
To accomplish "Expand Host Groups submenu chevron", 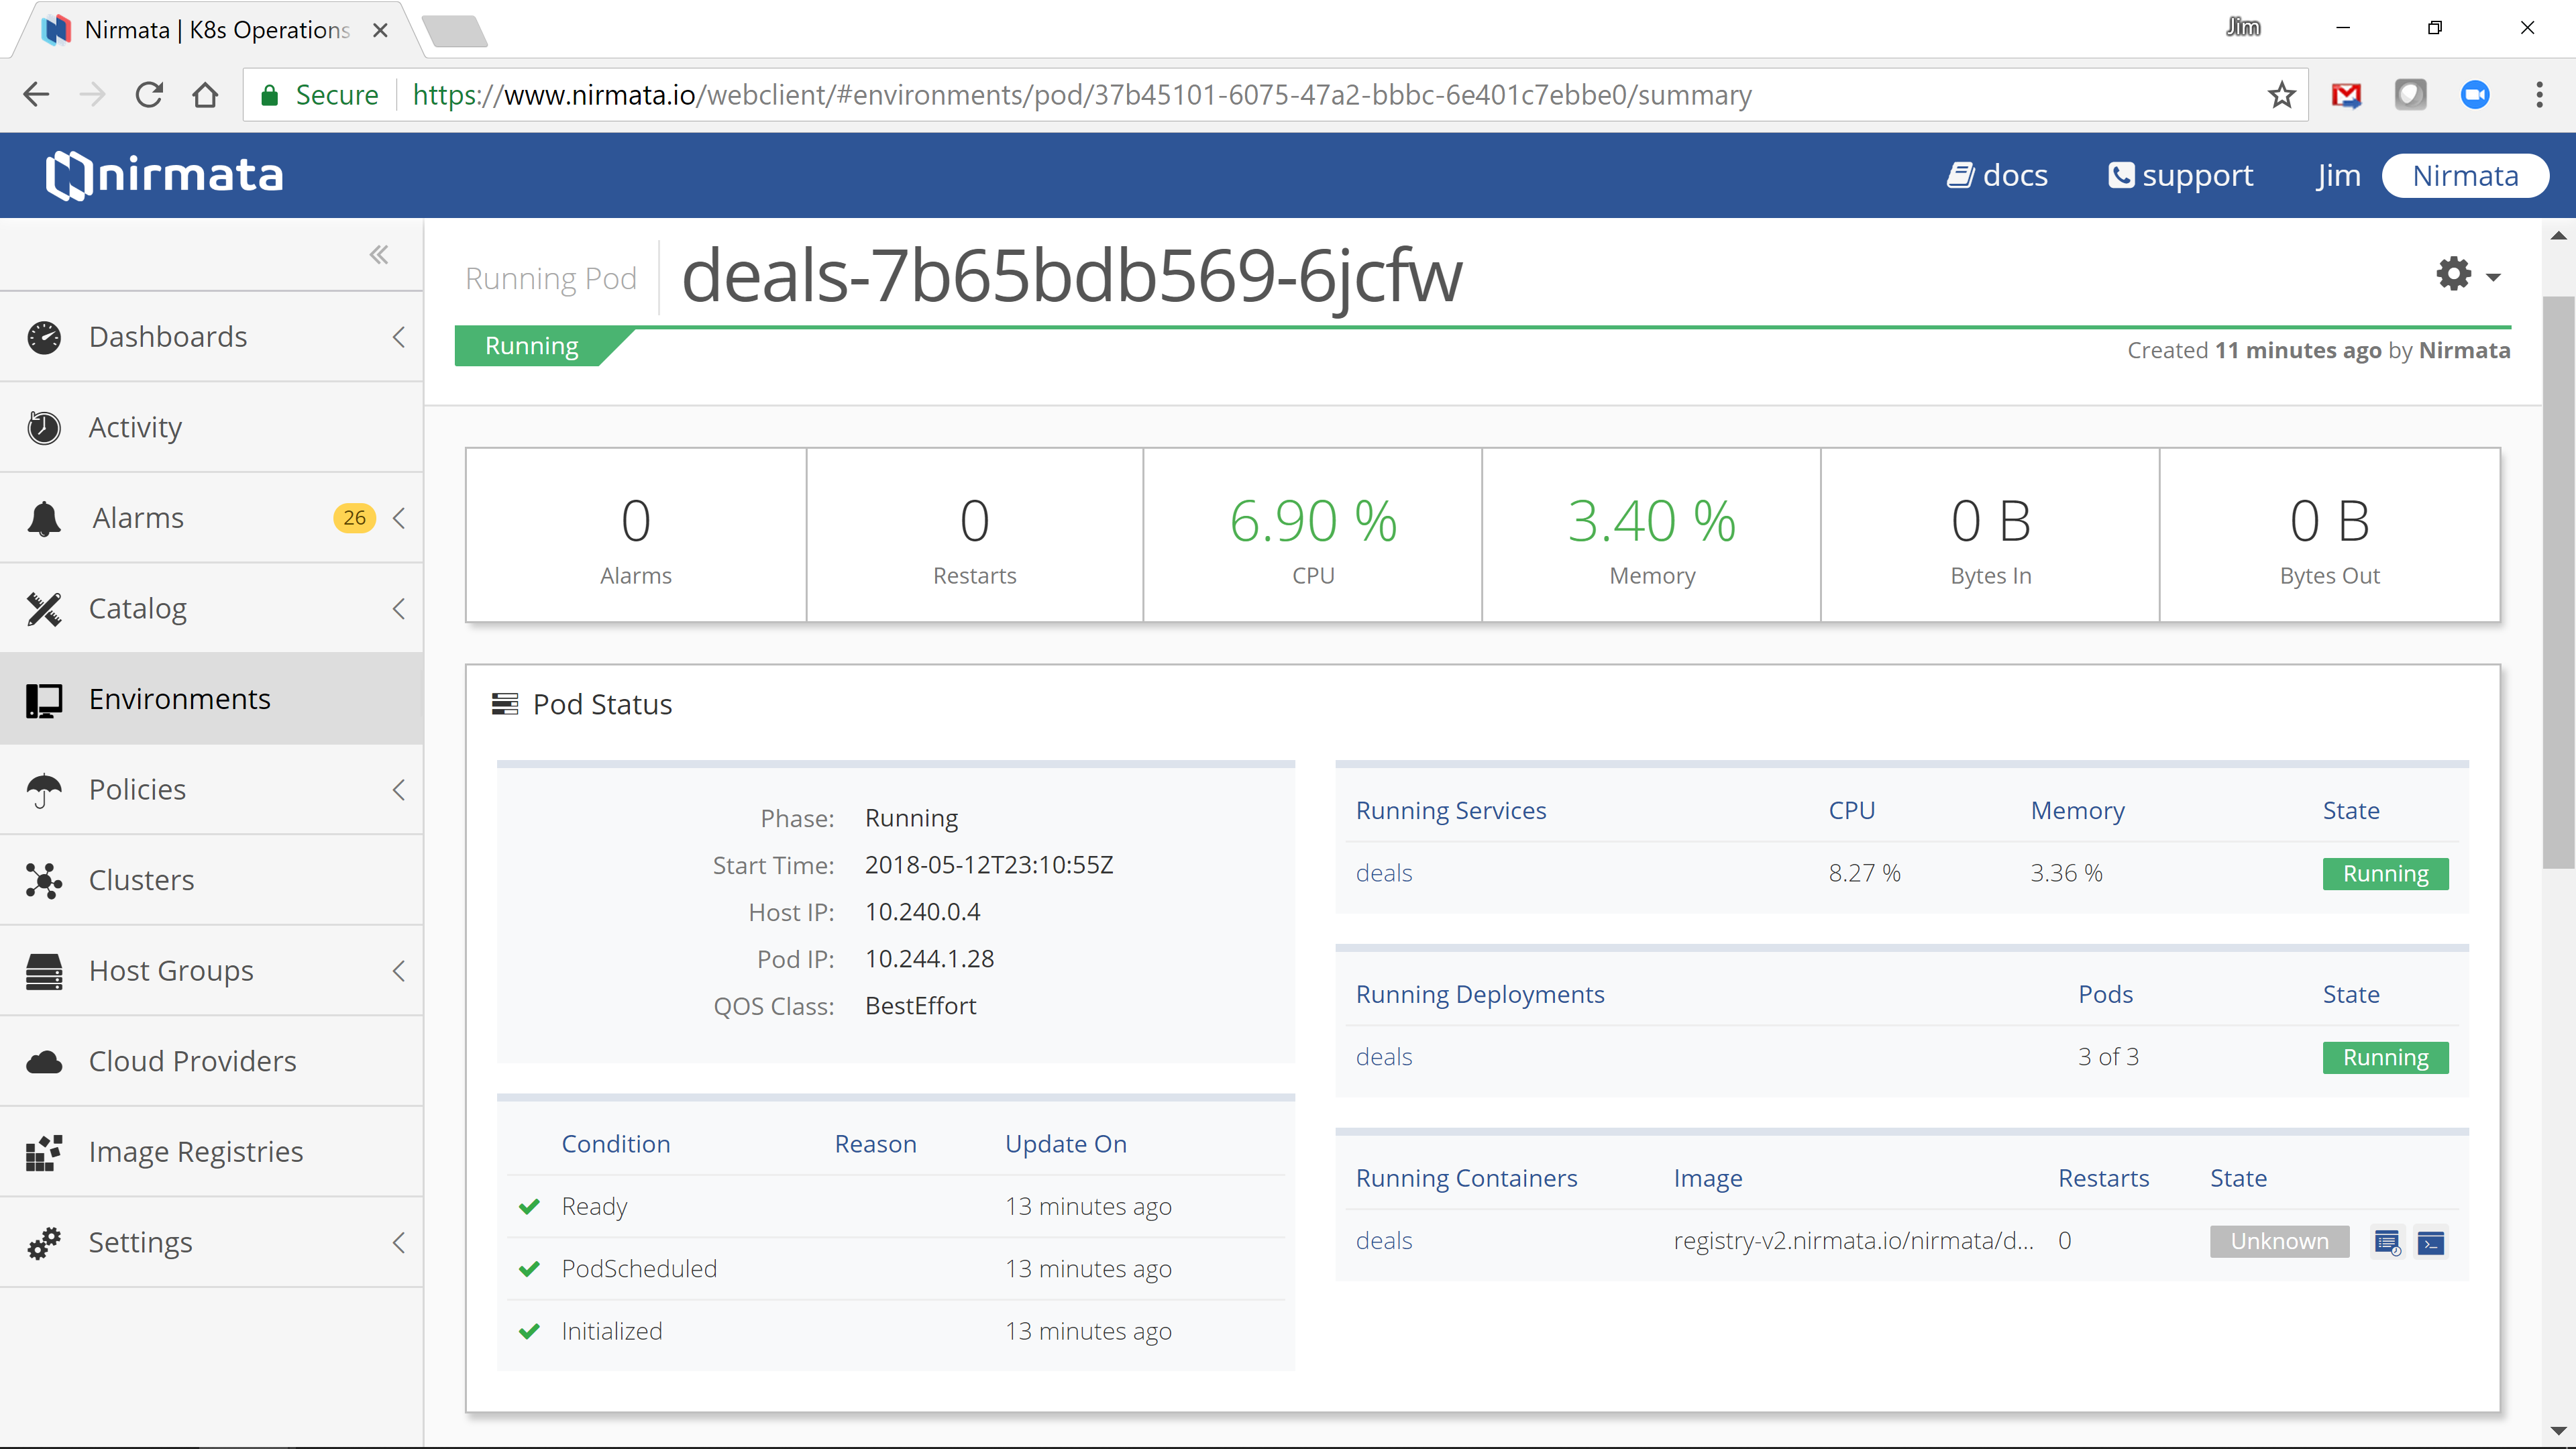I will coord(399,971).
